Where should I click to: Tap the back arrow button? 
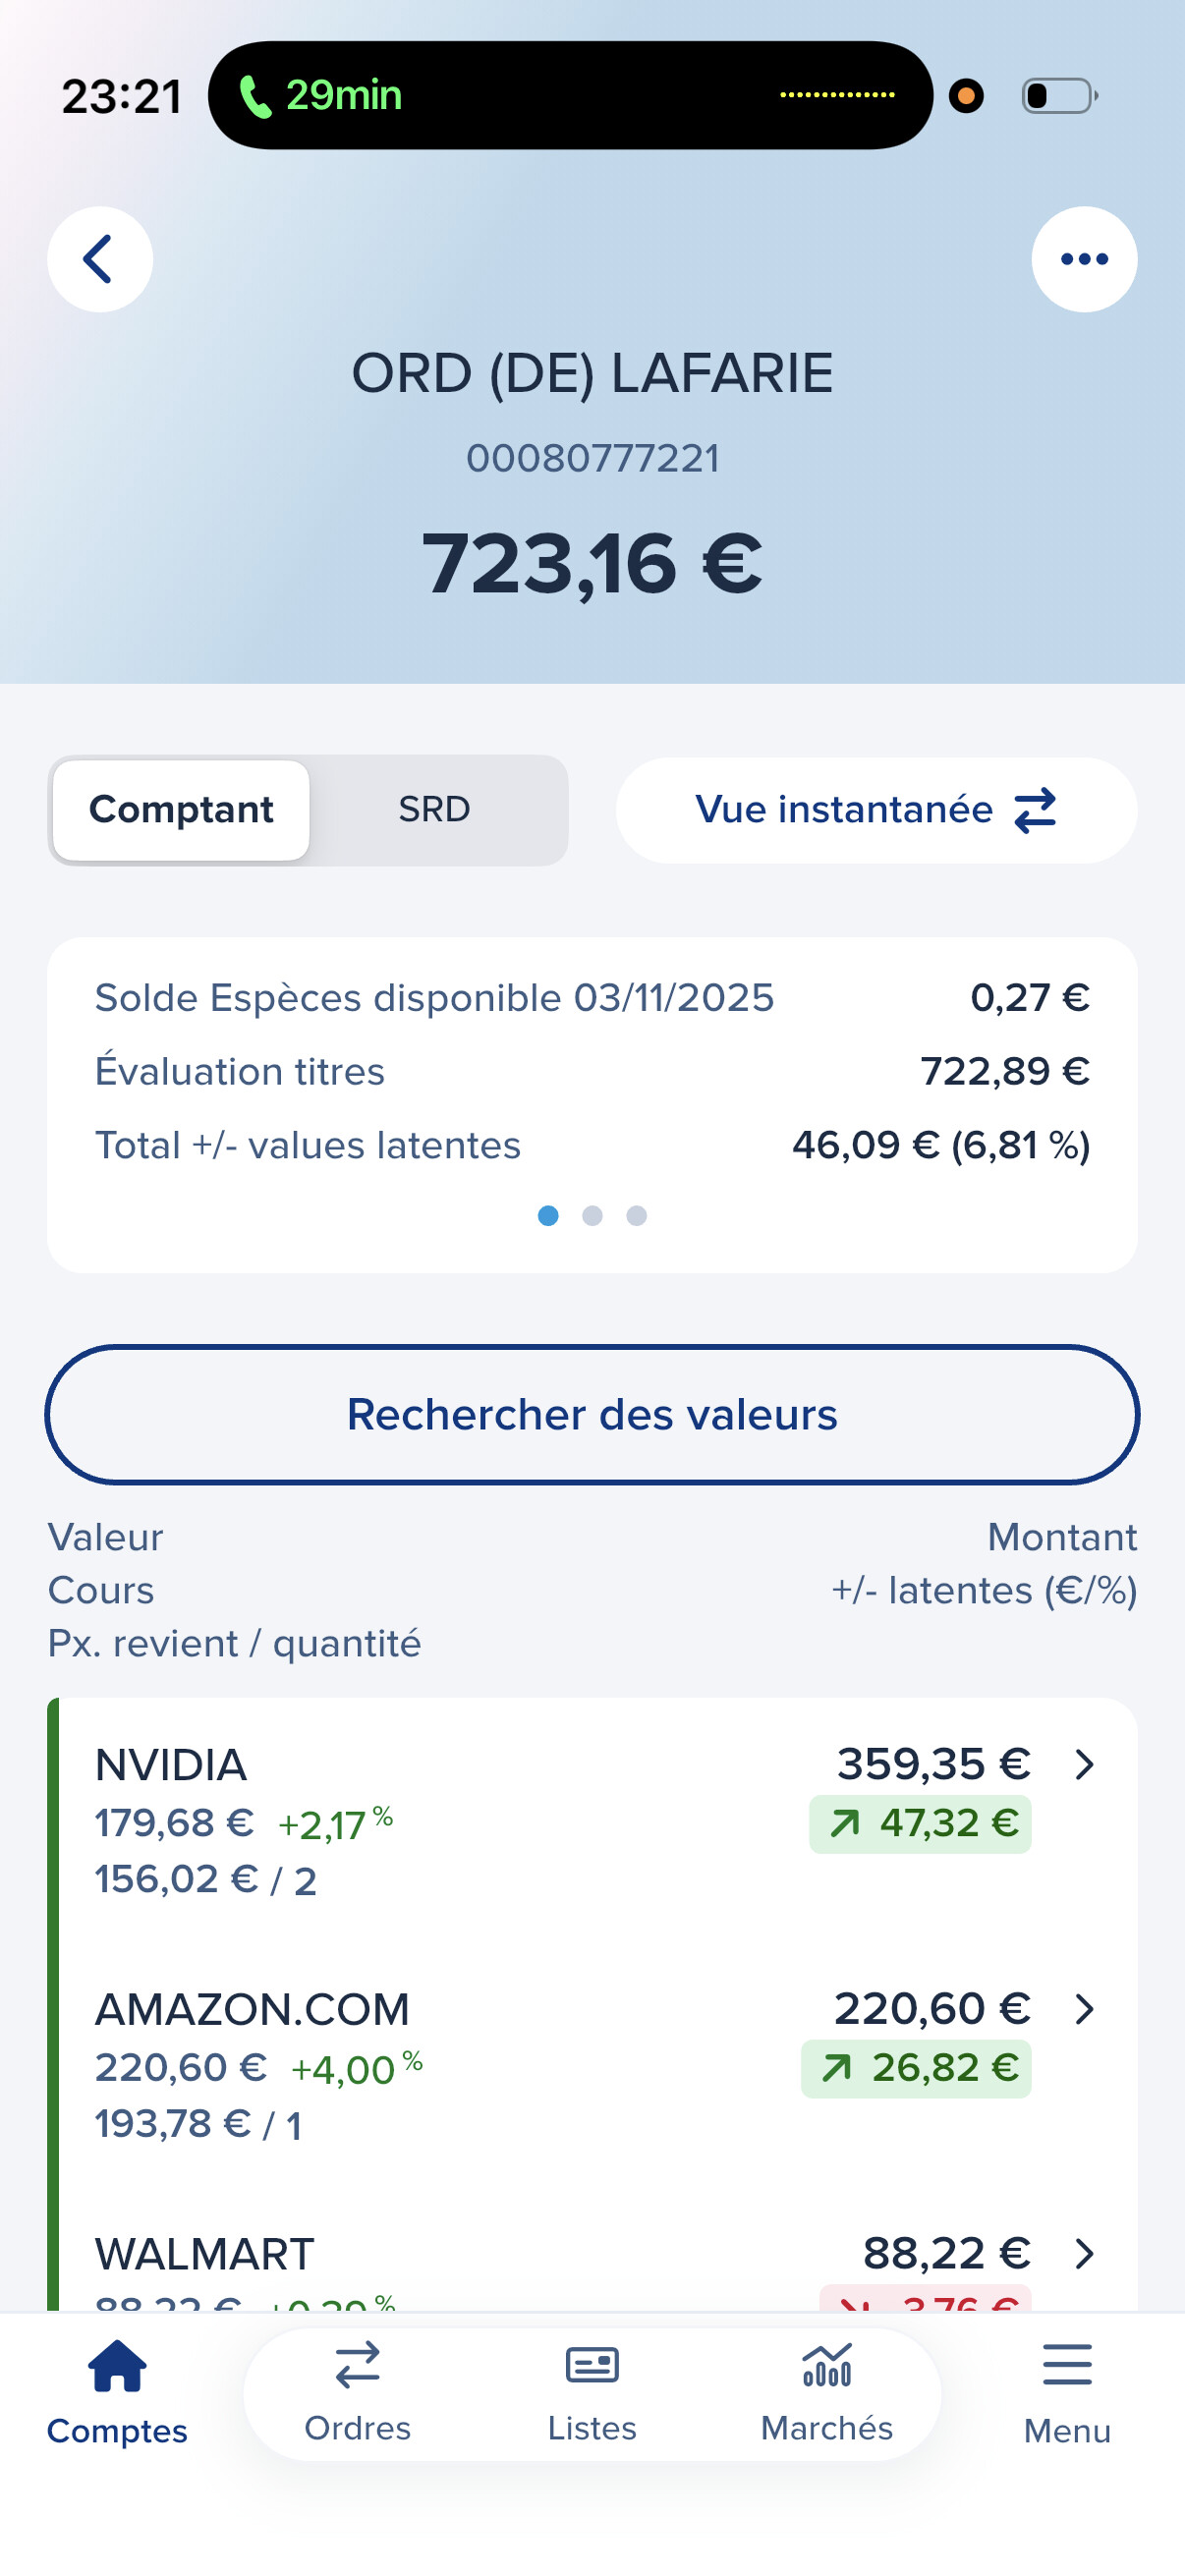pyautogui.click(x=99, y=259)
